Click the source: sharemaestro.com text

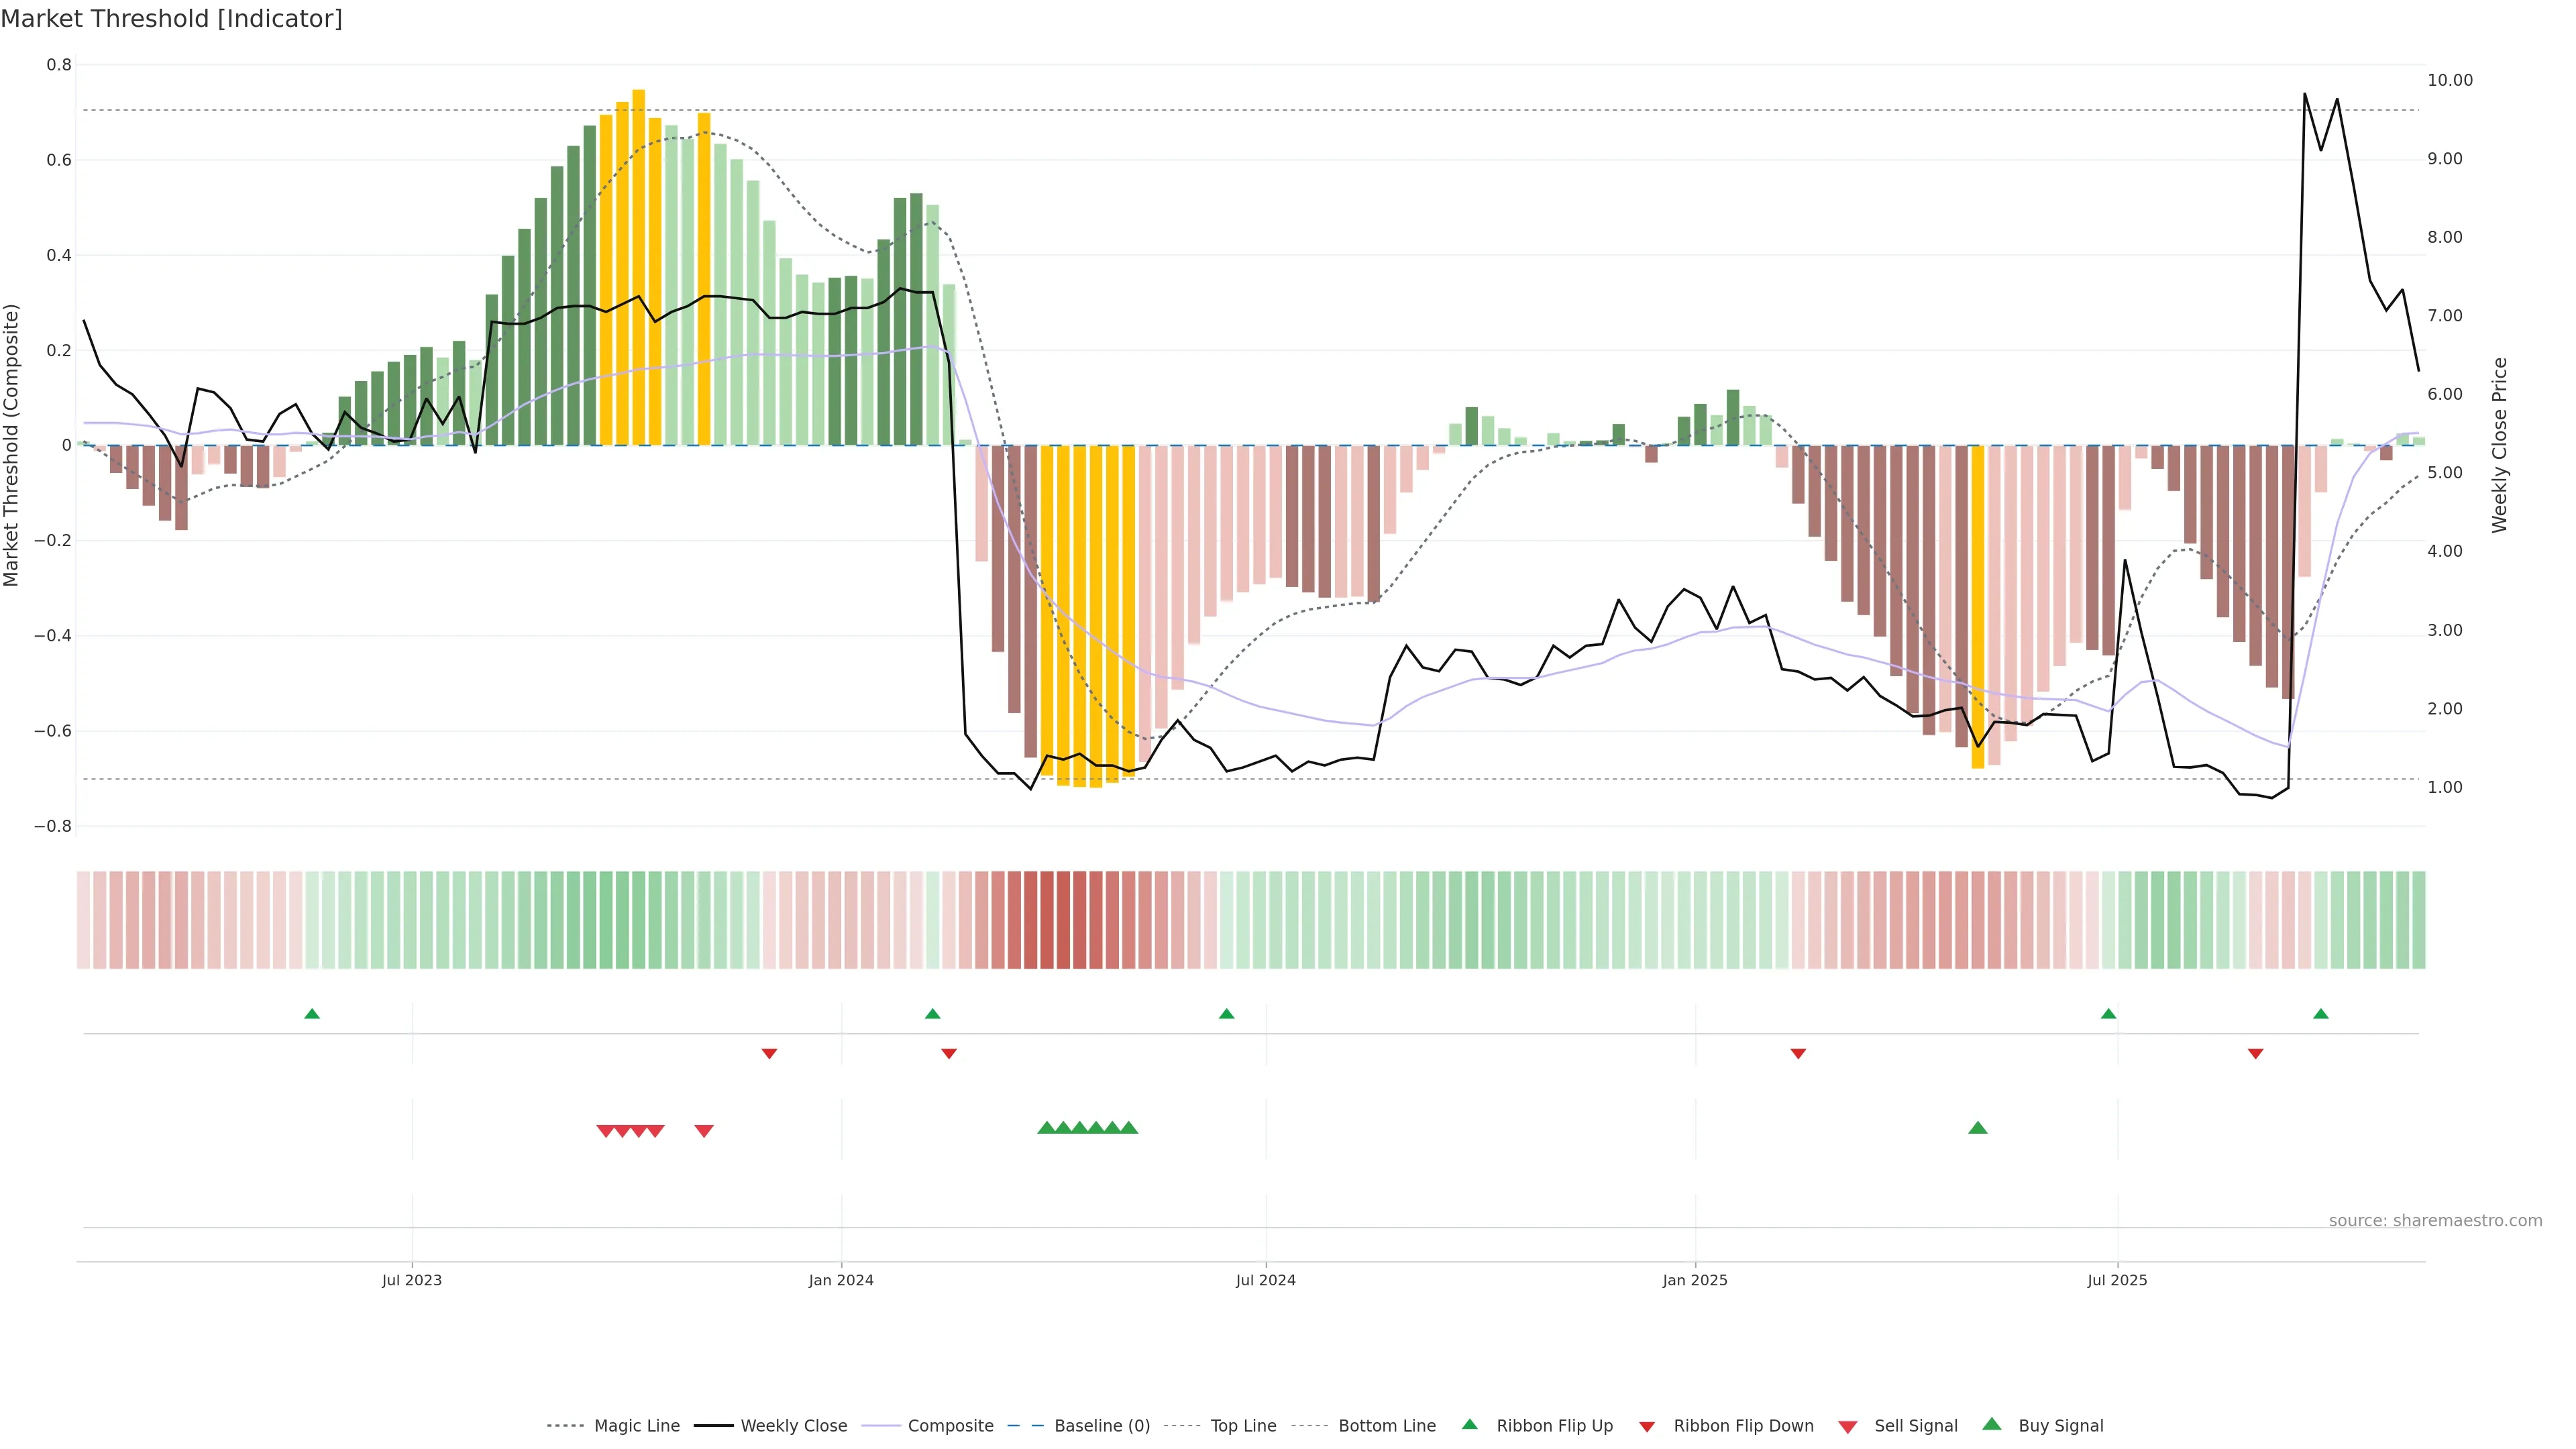[2435, 1220]
